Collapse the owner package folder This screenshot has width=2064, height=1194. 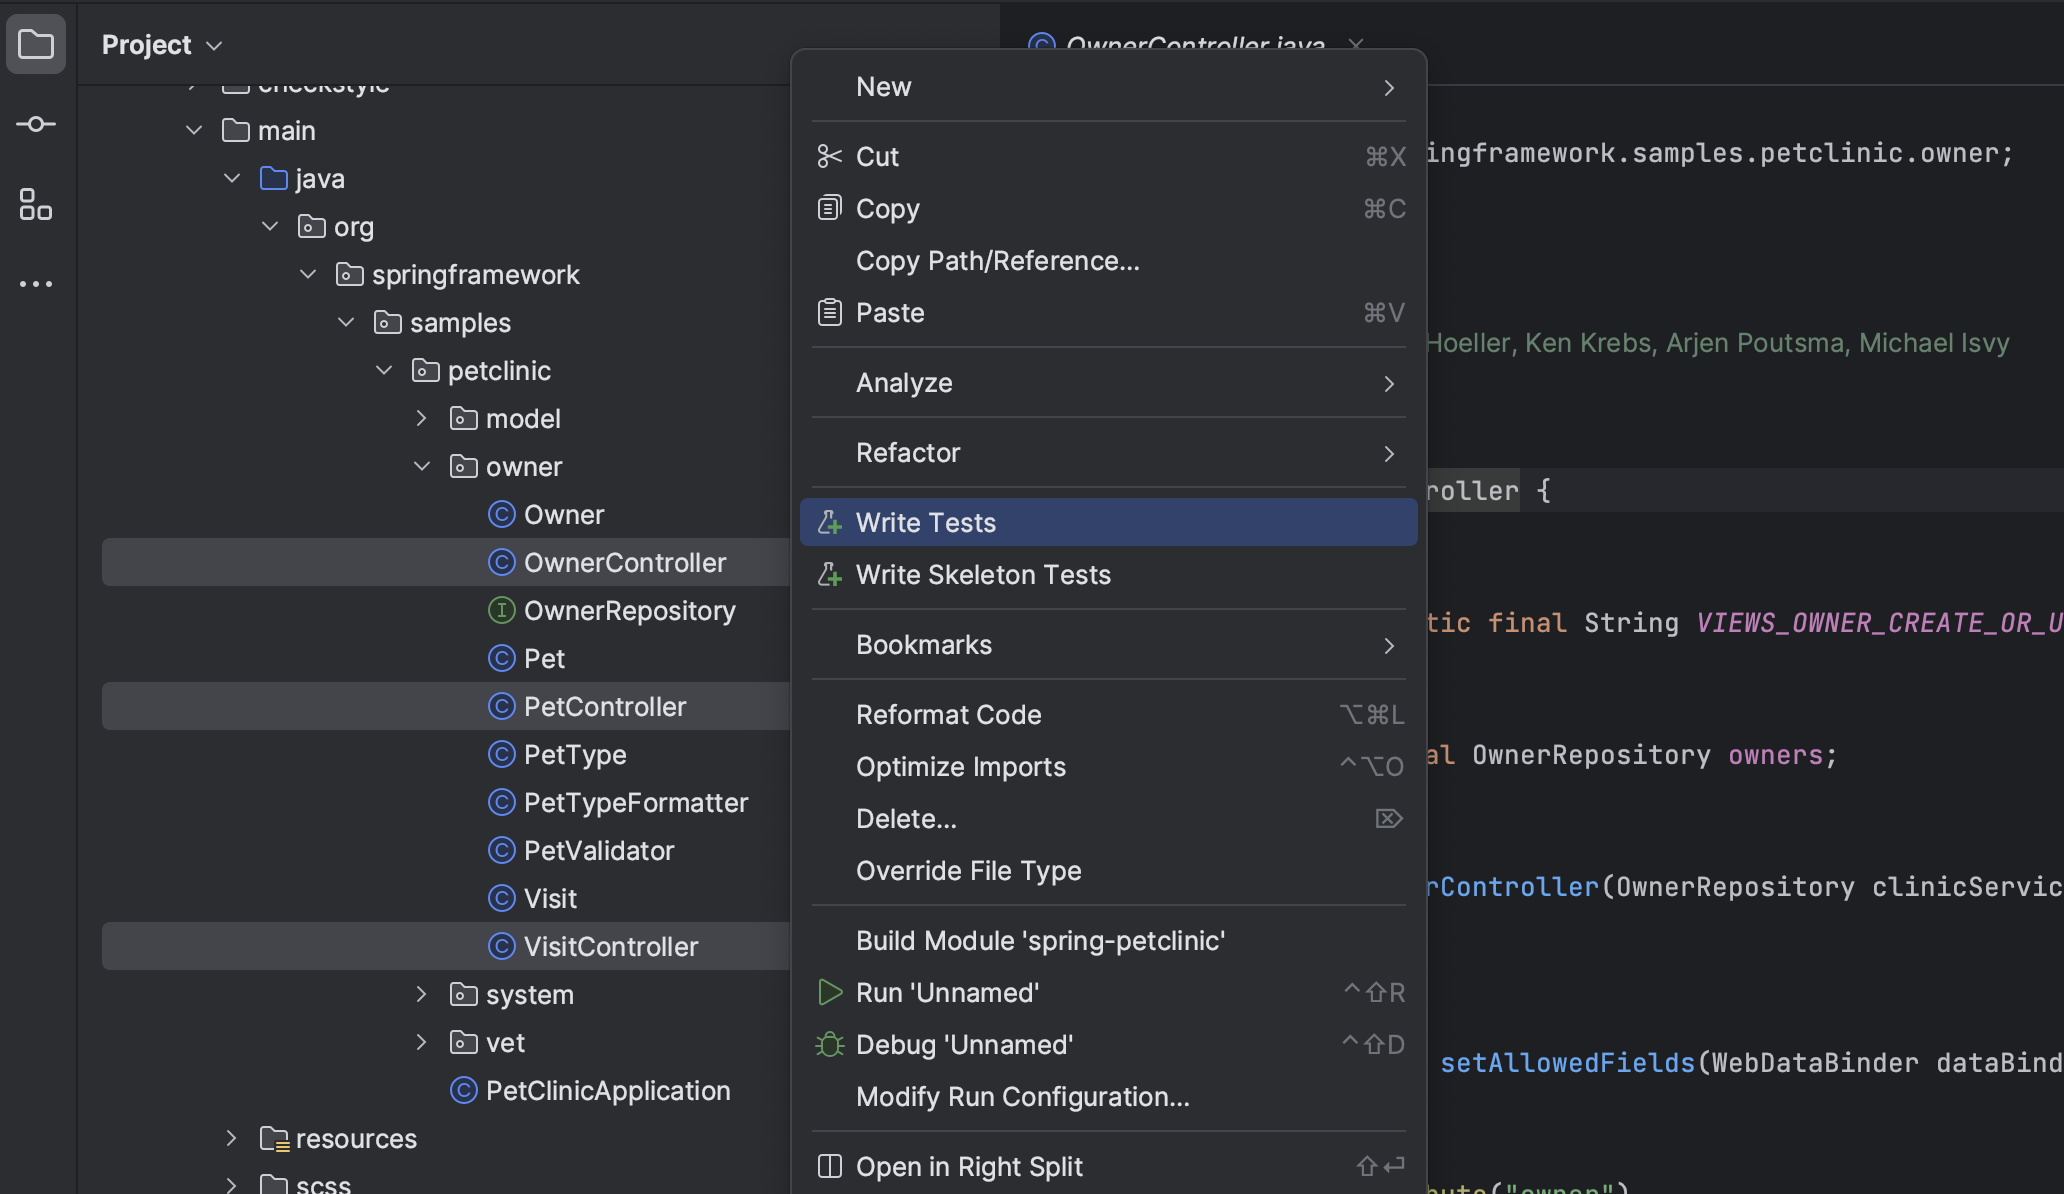click(422, 466)
